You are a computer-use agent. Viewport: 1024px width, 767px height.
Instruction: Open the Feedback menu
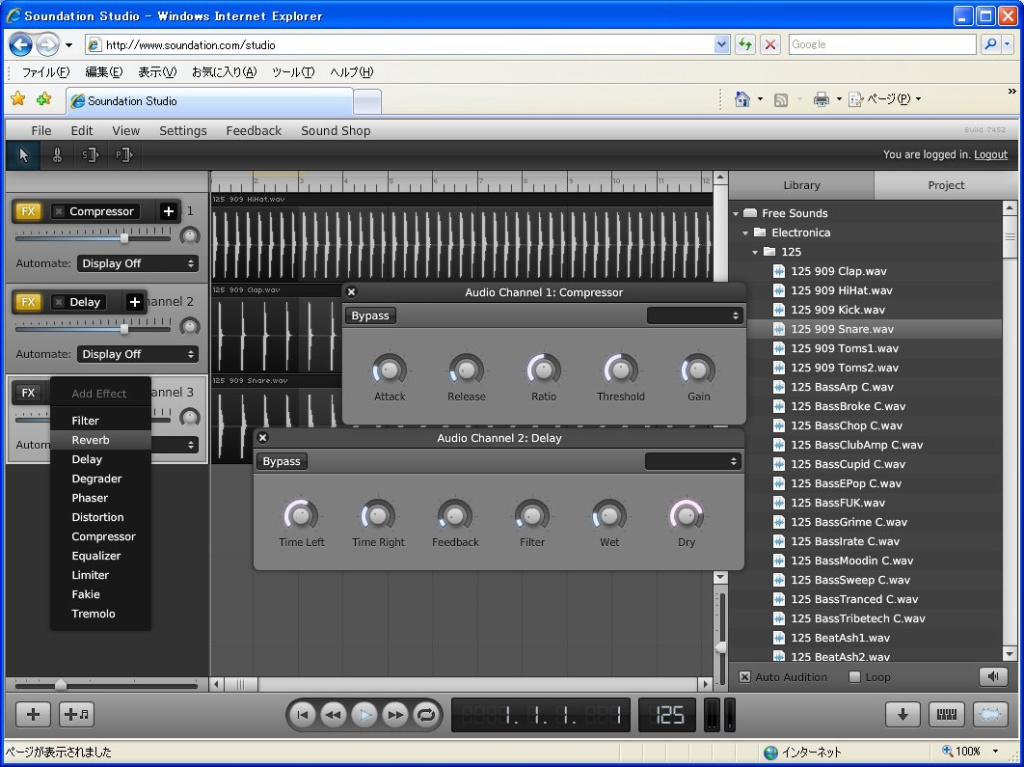click(x=253, y=131)
